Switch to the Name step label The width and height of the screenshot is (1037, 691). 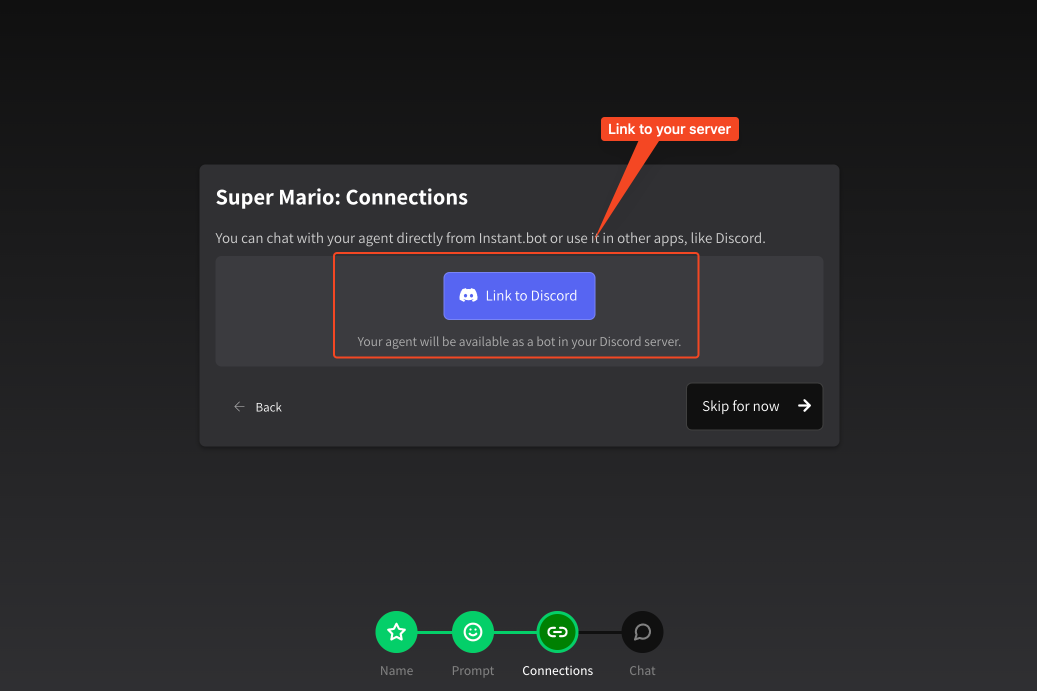click(x=396, y=671)
